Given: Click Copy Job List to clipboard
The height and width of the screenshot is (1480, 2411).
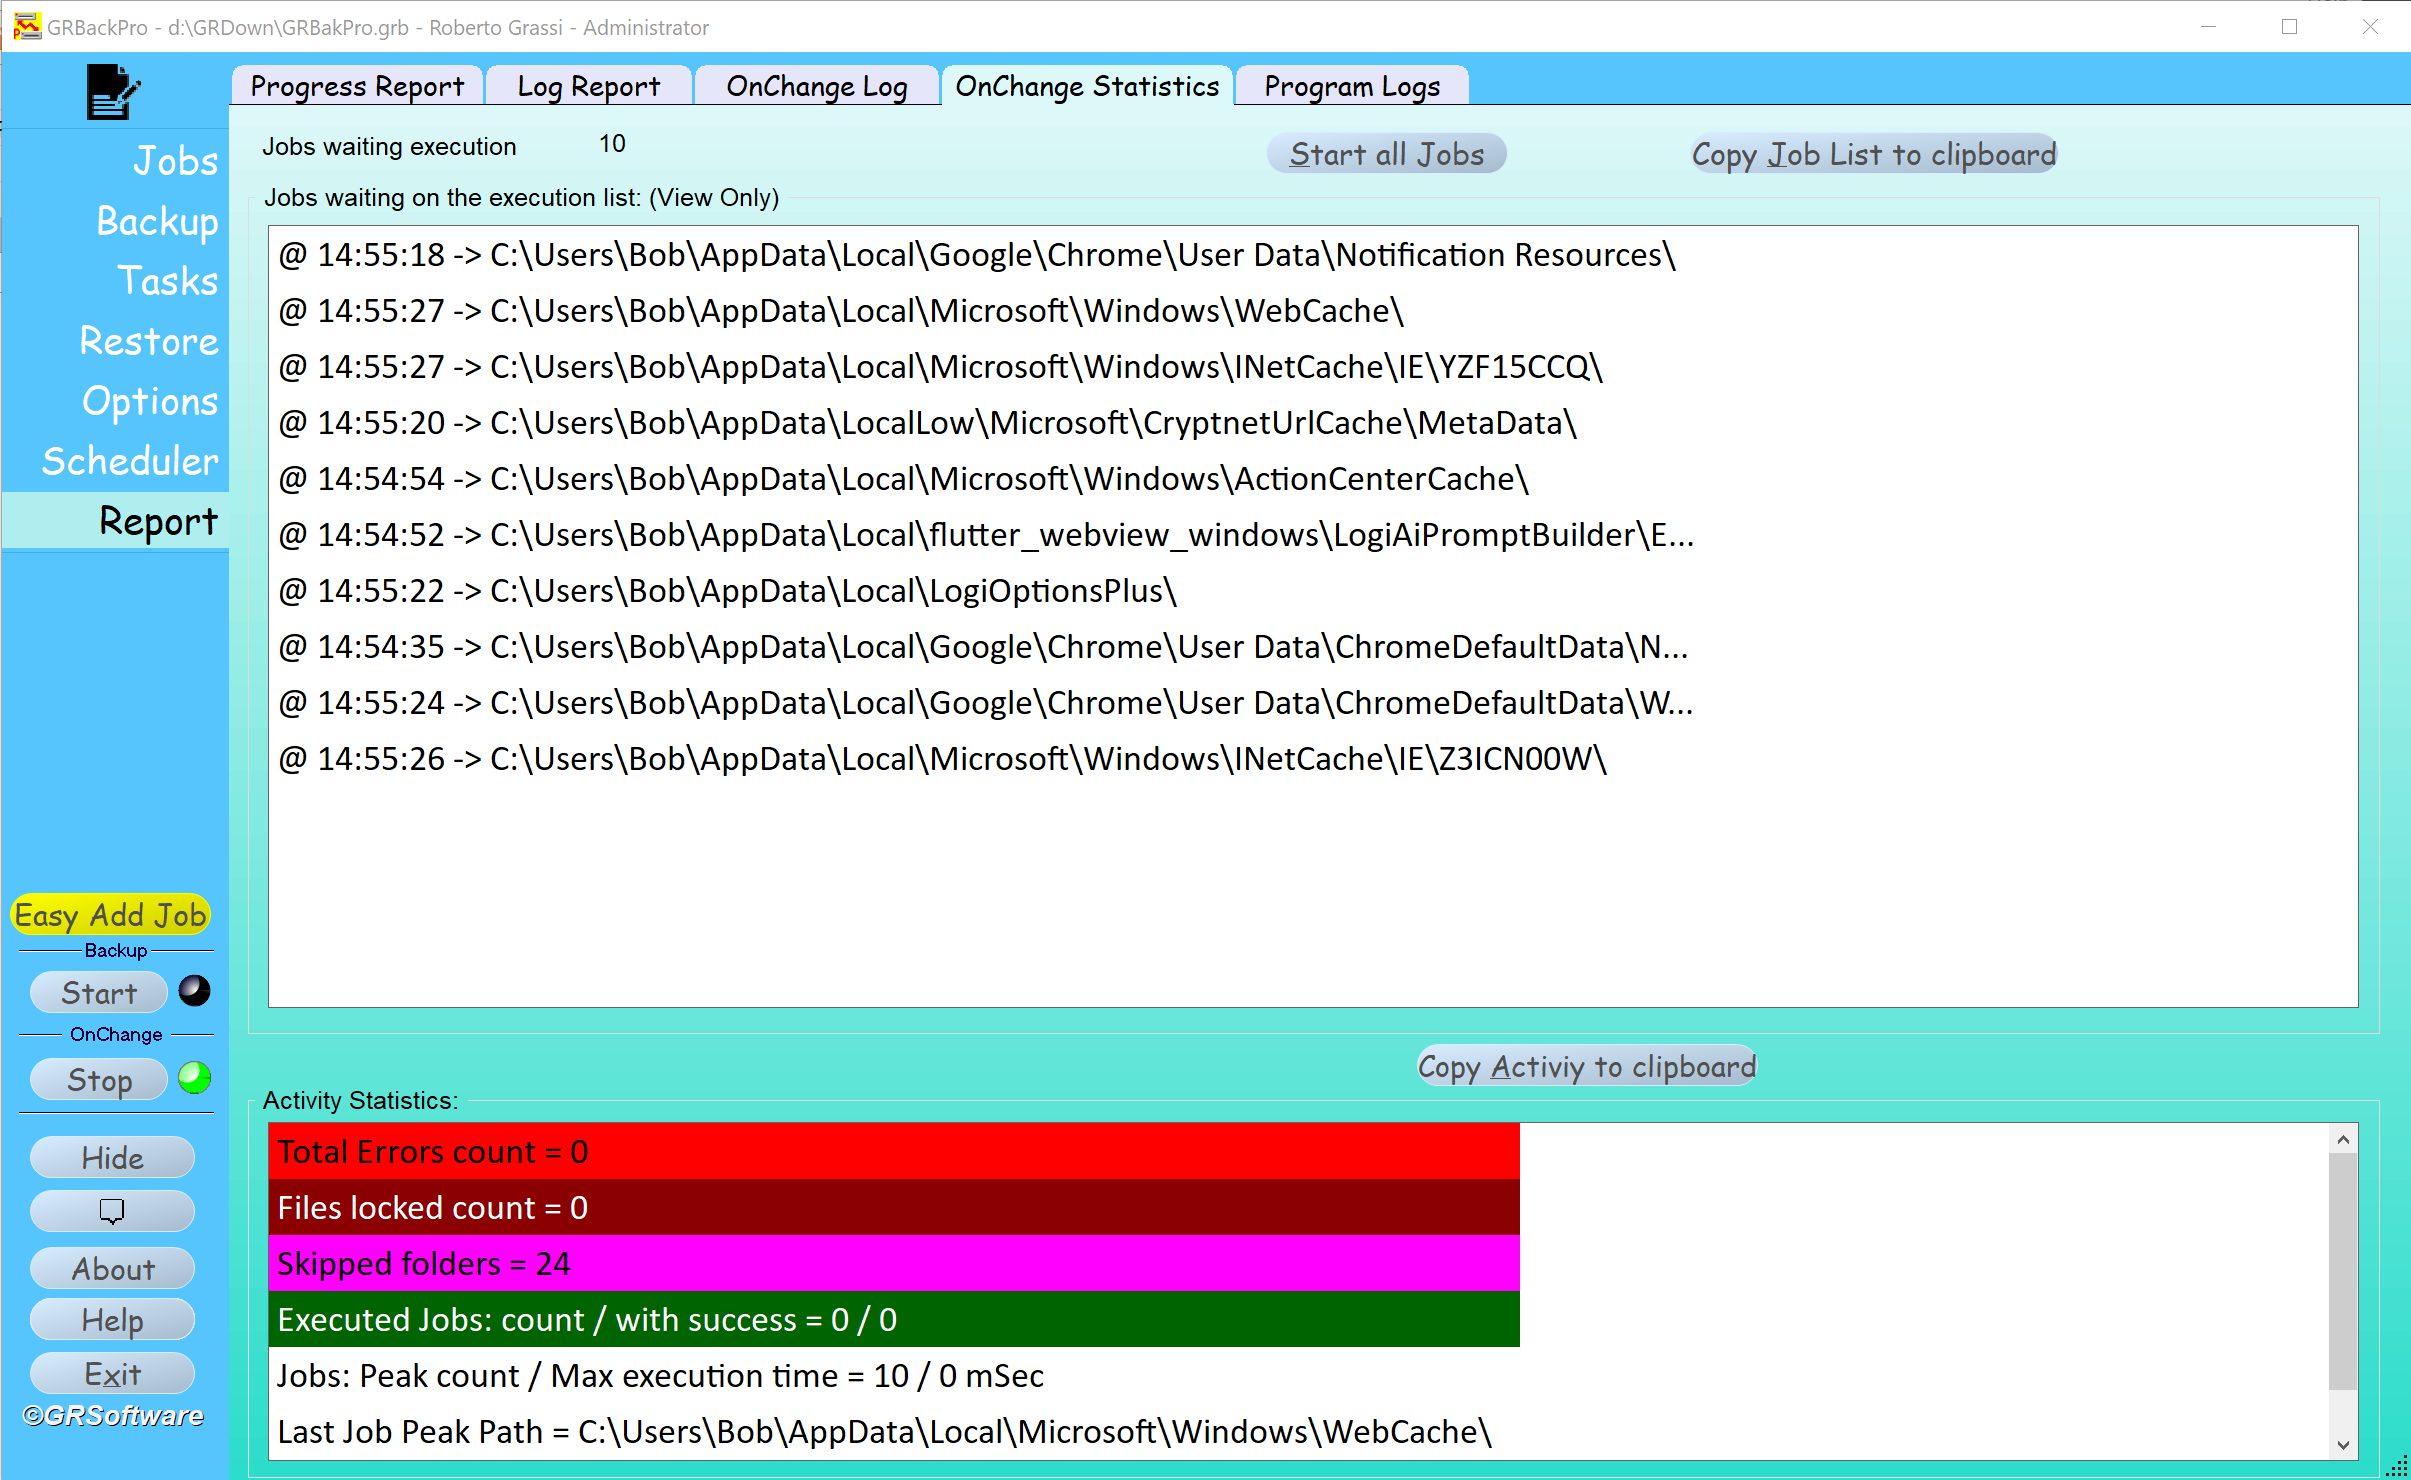Looking at the screenshot, I should coord(1873,154).
